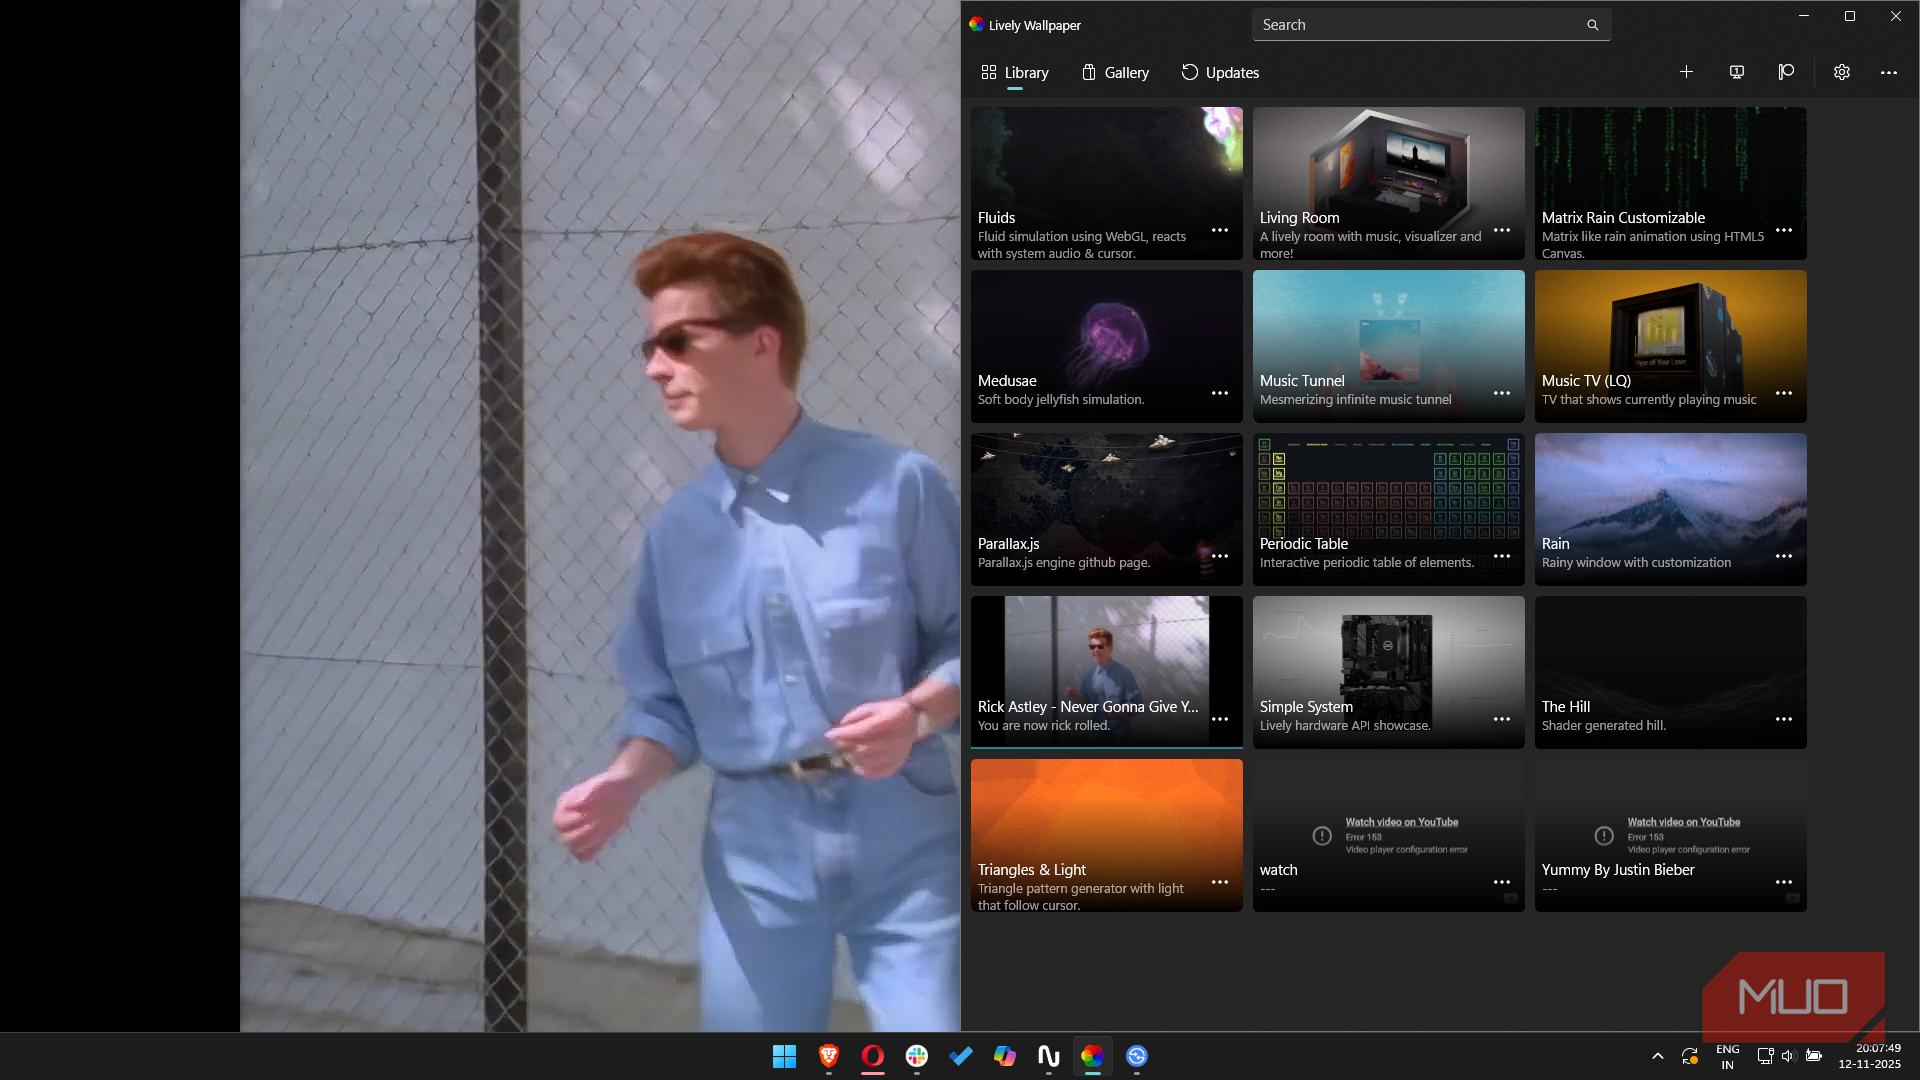The image size is (1920, 1080).
Task: Open the three-dot menu on Triangles & Light
Action: point(1220,882)
